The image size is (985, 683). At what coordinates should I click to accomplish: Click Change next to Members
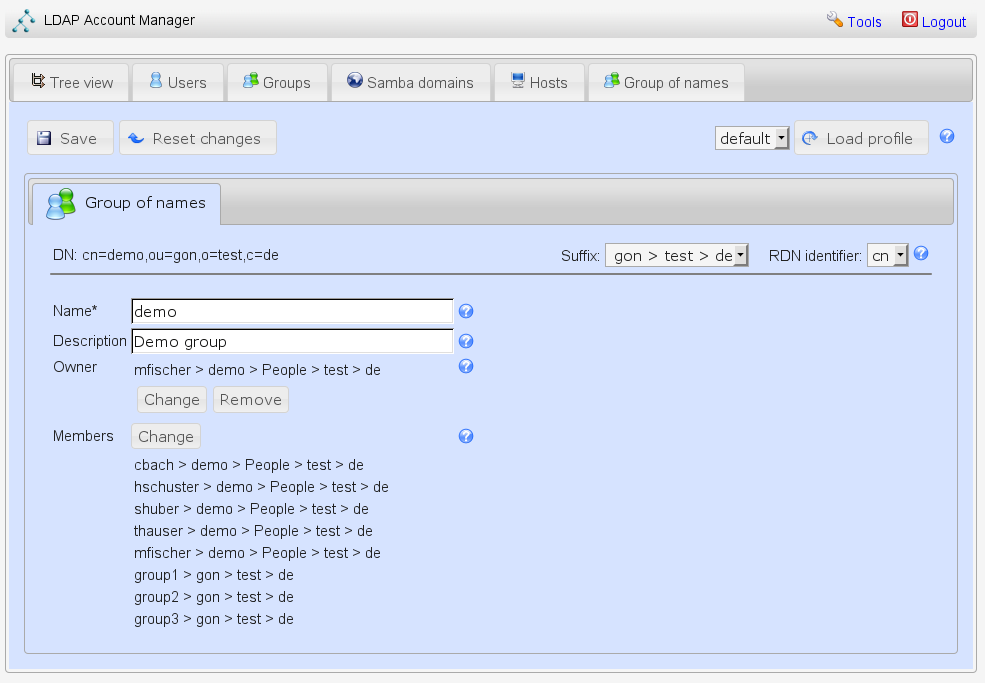point(166,437)
